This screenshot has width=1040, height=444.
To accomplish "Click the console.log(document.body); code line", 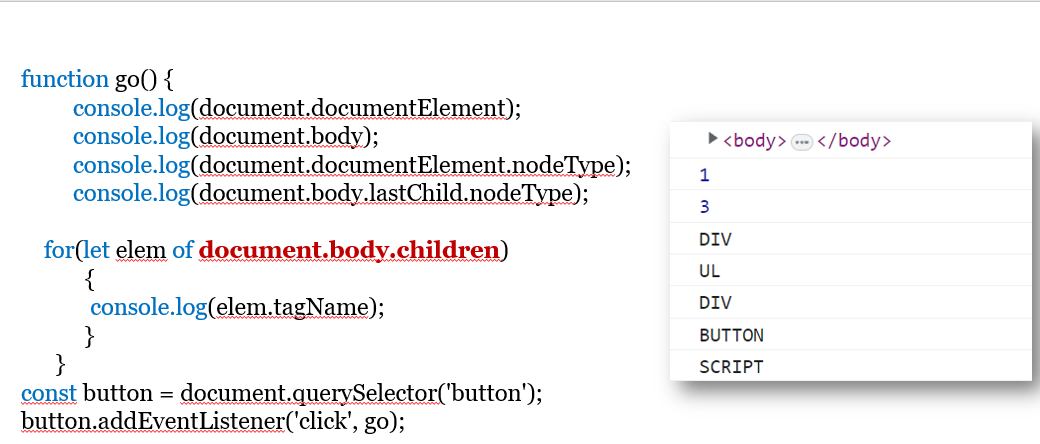I will 226,136.
